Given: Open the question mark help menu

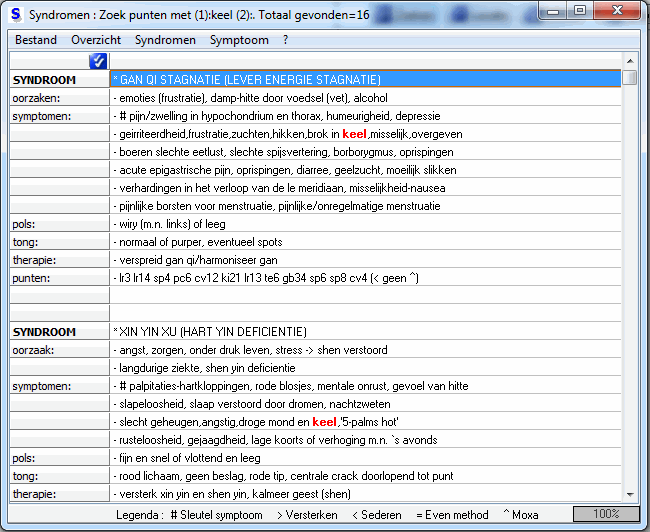Looking at the screenshot, I should pyautogui.click(x=285, y=40).
